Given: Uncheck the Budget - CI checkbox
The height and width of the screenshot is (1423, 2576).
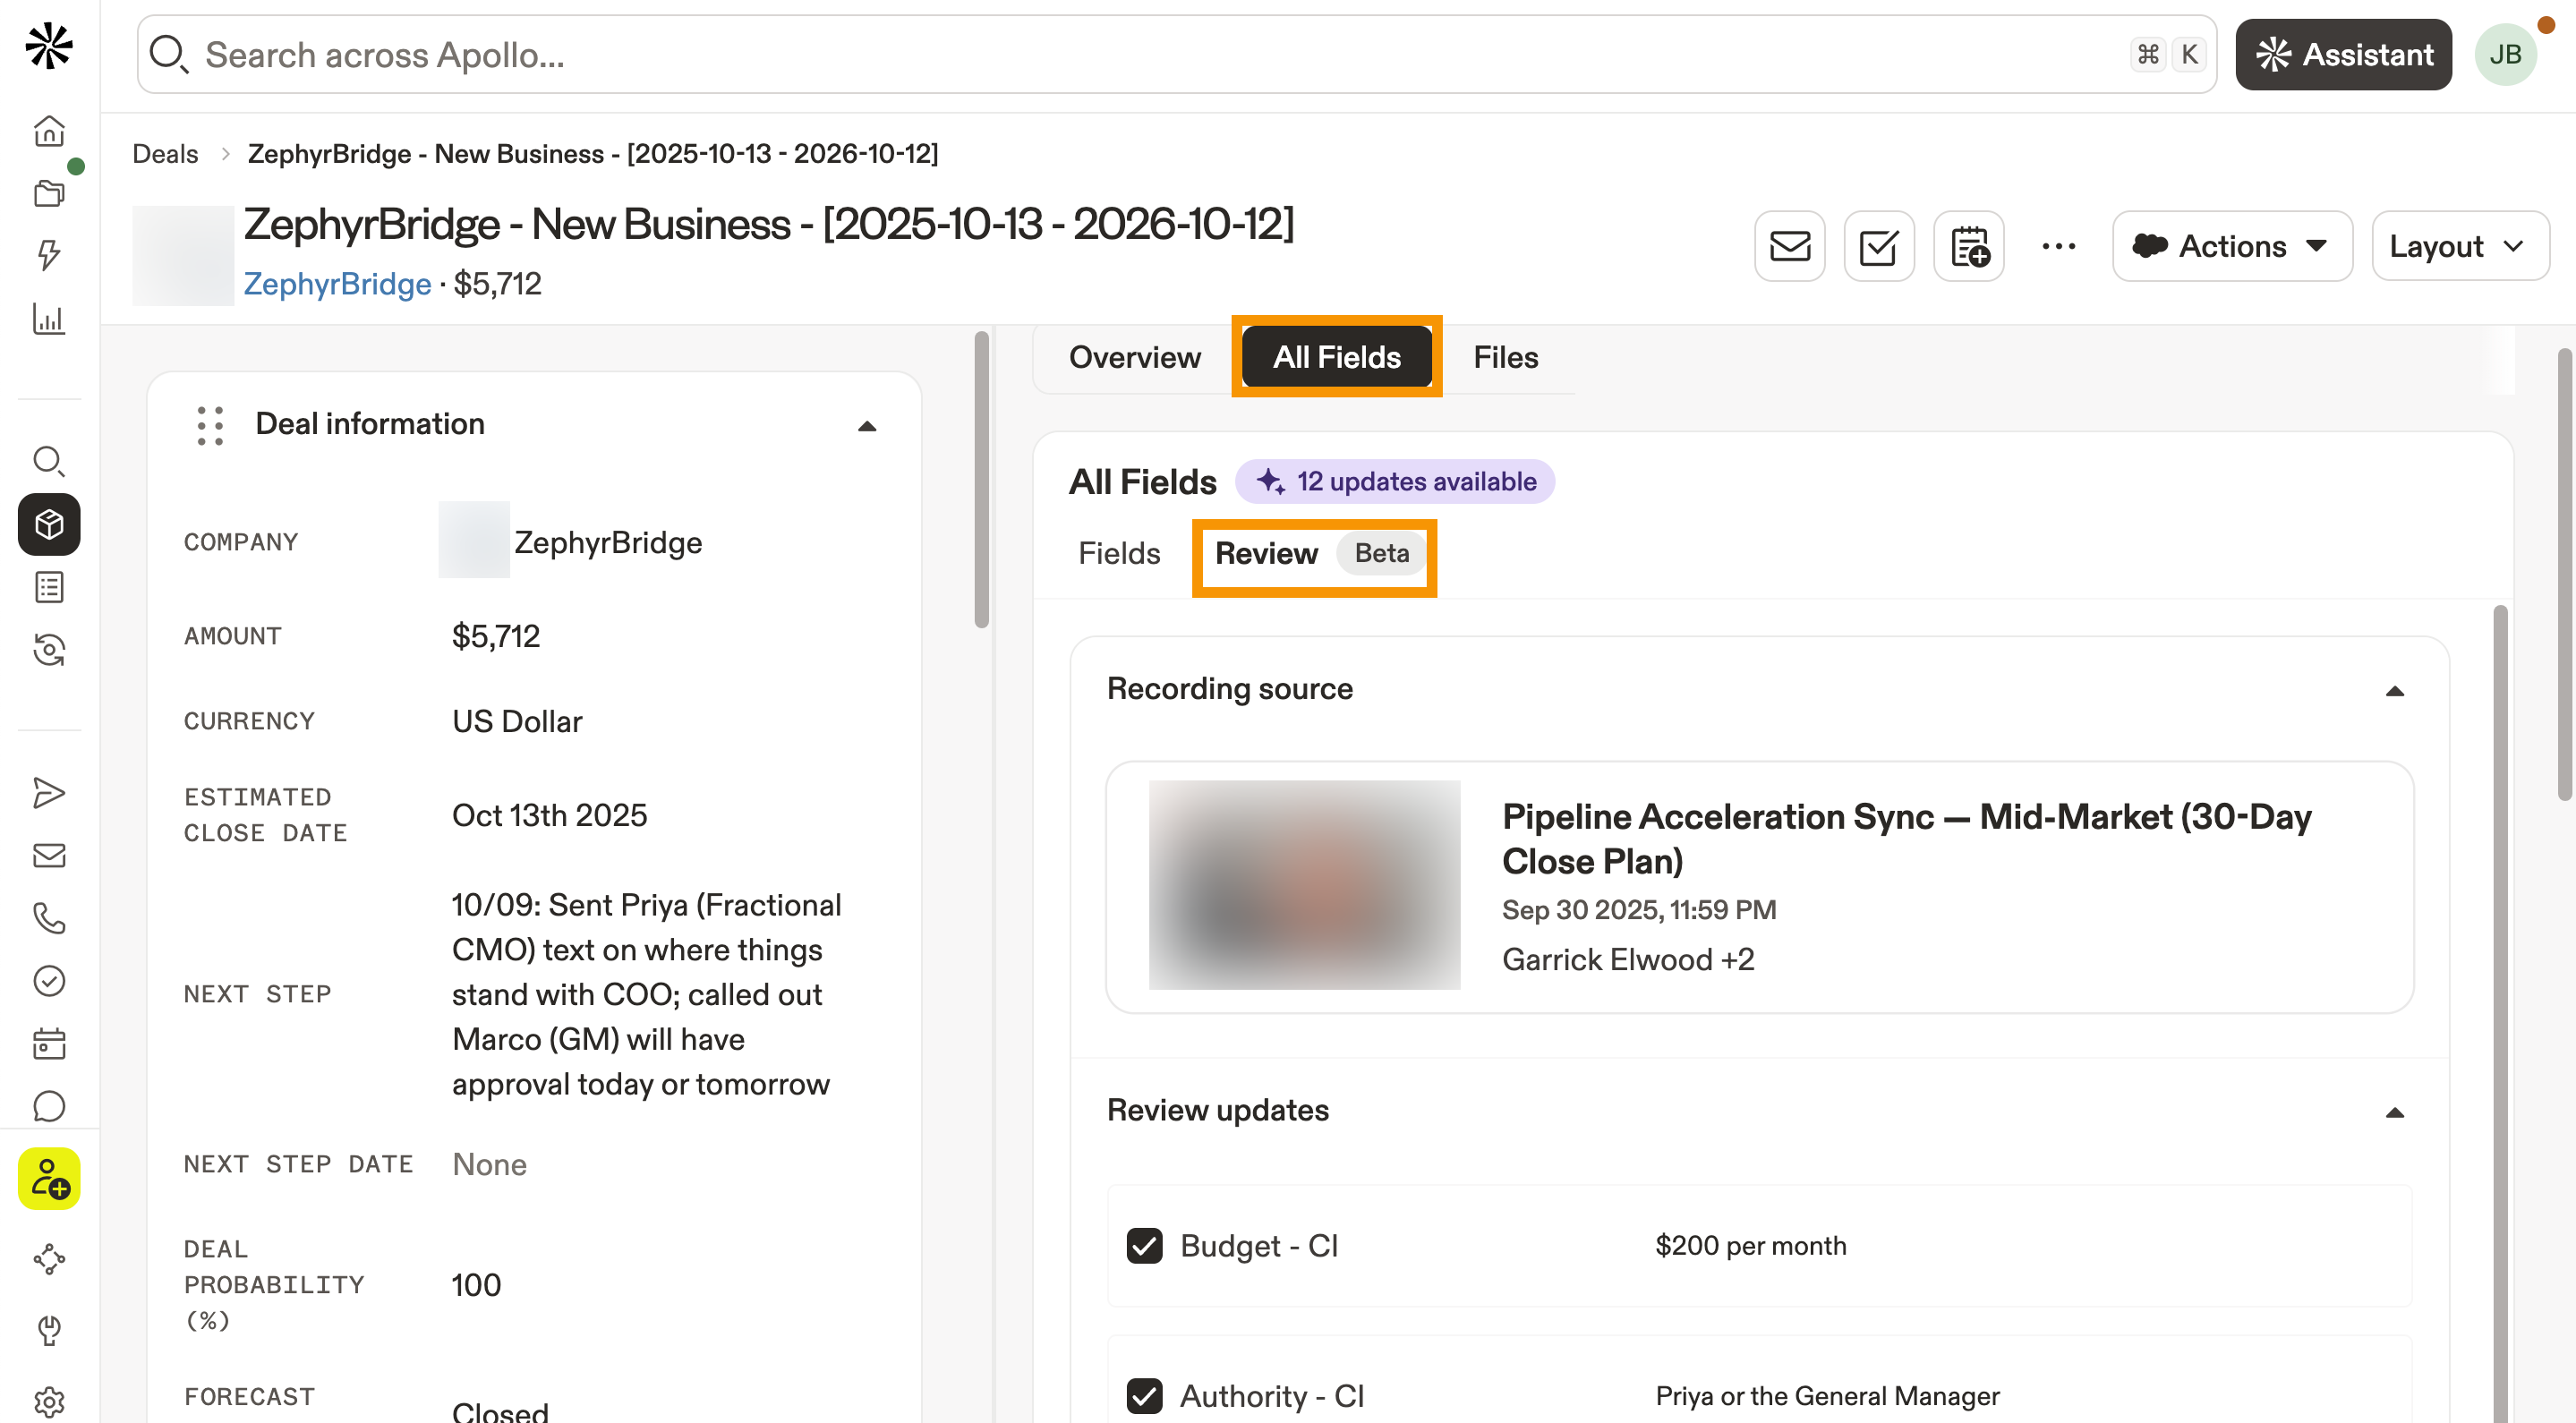Looking at the screenshot, I should point(1144,1246).
